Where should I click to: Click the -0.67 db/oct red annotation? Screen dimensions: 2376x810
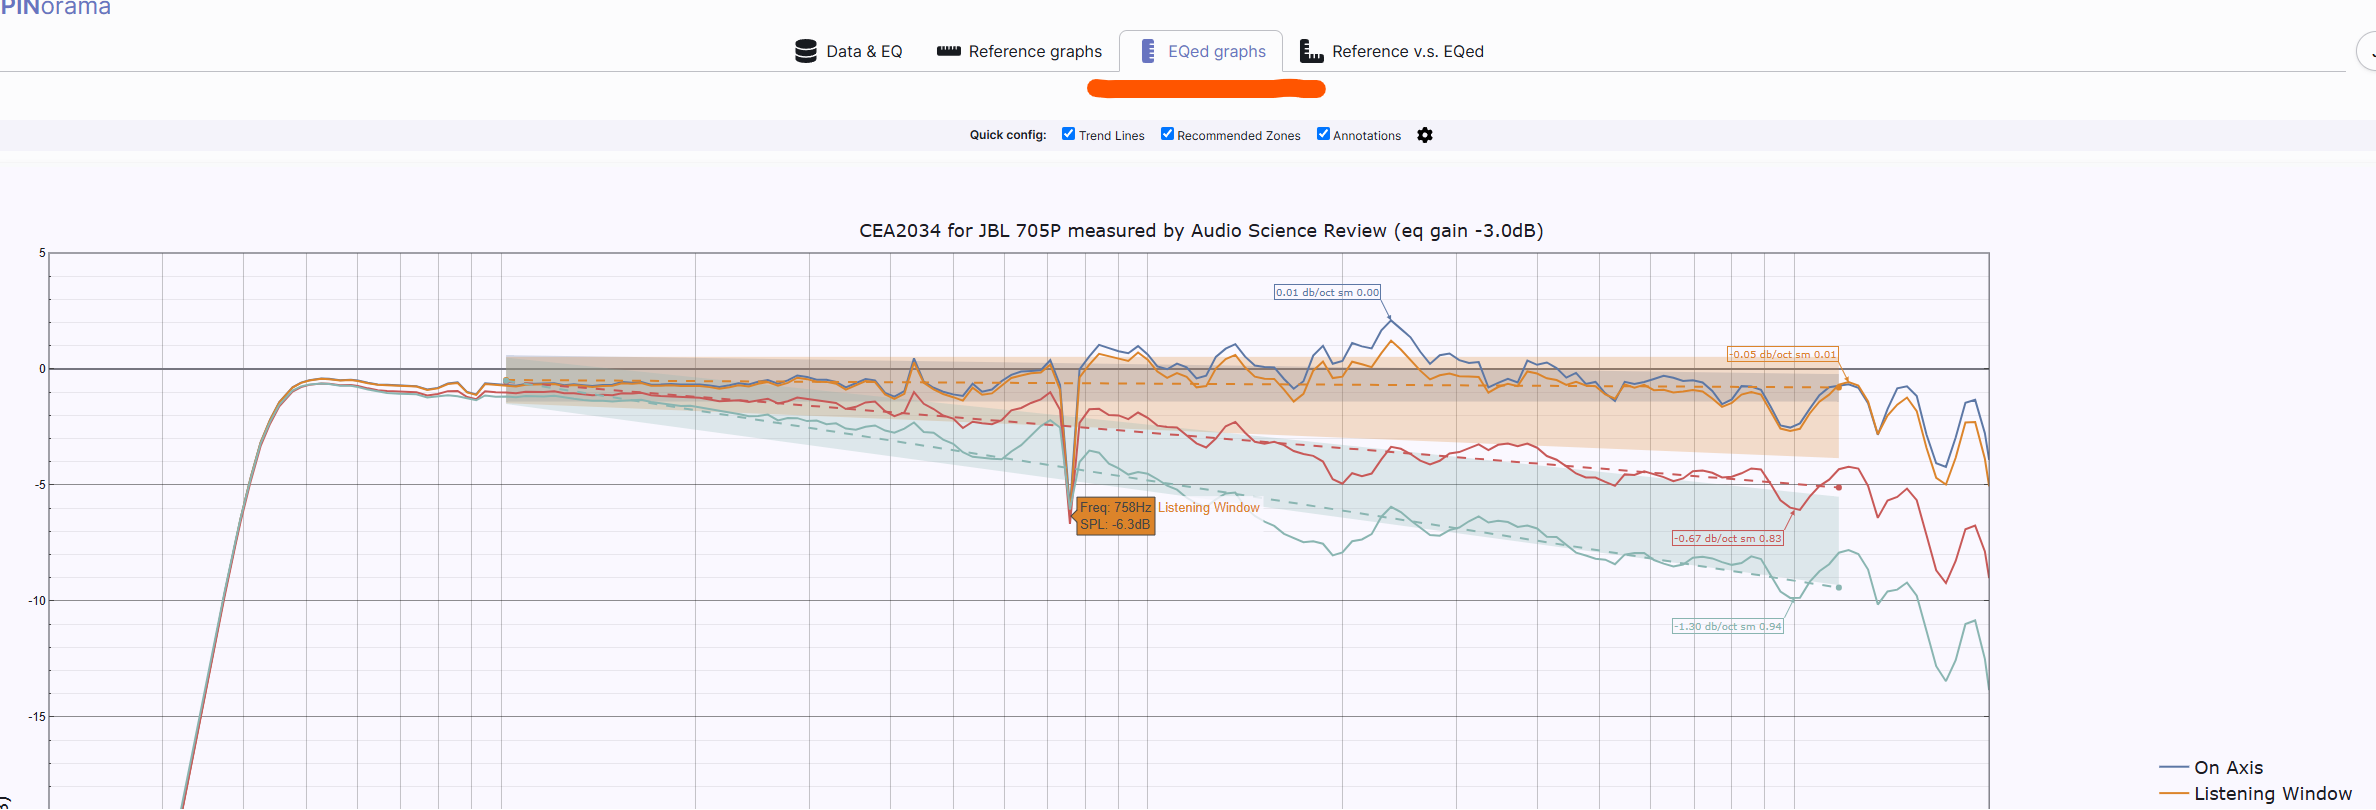[1727, 538]
